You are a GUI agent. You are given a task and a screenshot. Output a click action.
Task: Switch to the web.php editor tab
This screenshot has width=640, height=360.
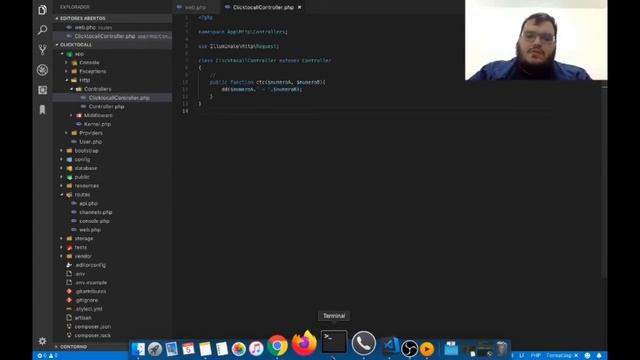pyautogui.click(x=196, y=7)
